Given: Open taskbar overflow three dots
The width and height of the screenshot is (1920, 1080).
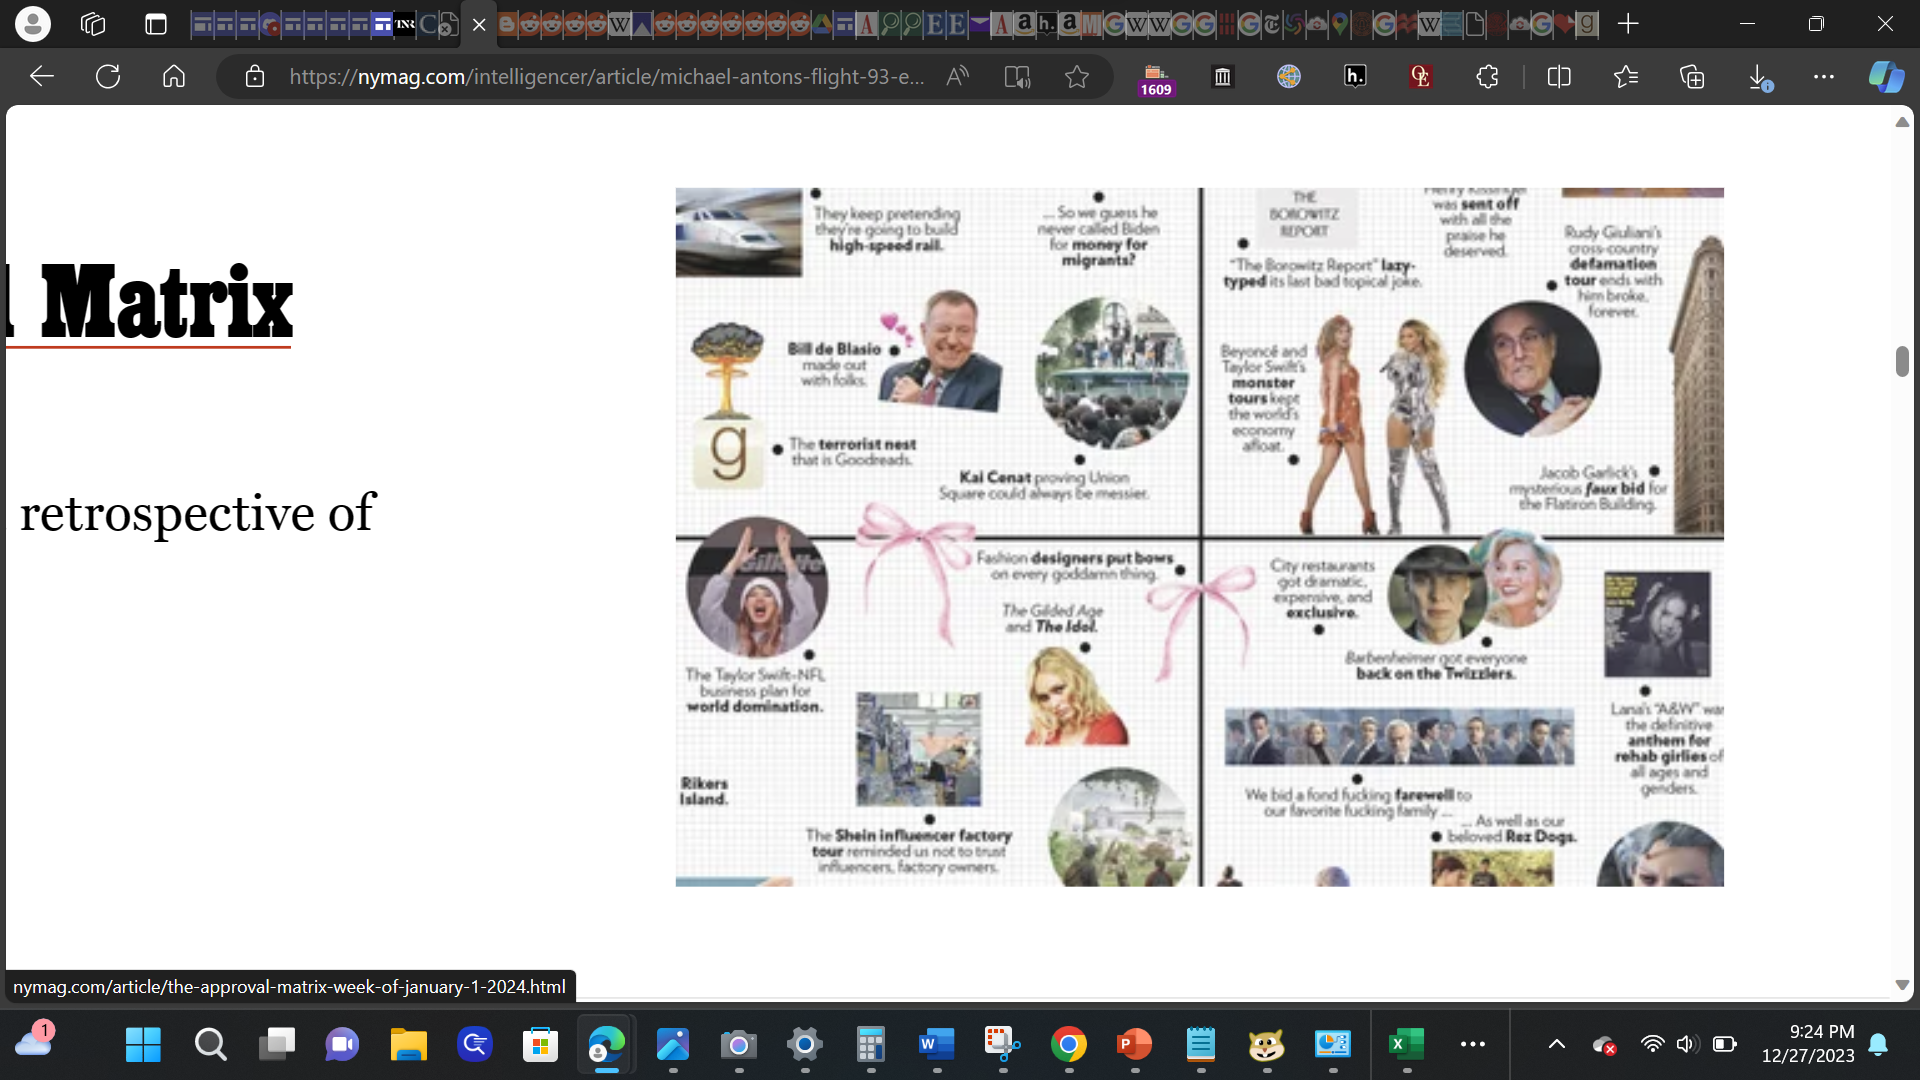Looking at the screenshot, I should point(1472,1044).
